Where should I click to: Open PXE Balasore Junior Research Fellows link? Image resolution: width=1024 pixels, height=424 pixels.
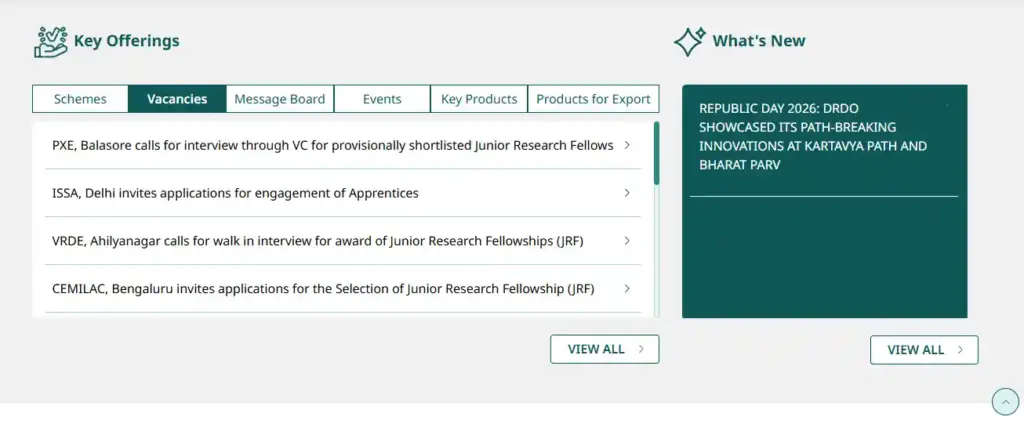(x=332, y=145)
